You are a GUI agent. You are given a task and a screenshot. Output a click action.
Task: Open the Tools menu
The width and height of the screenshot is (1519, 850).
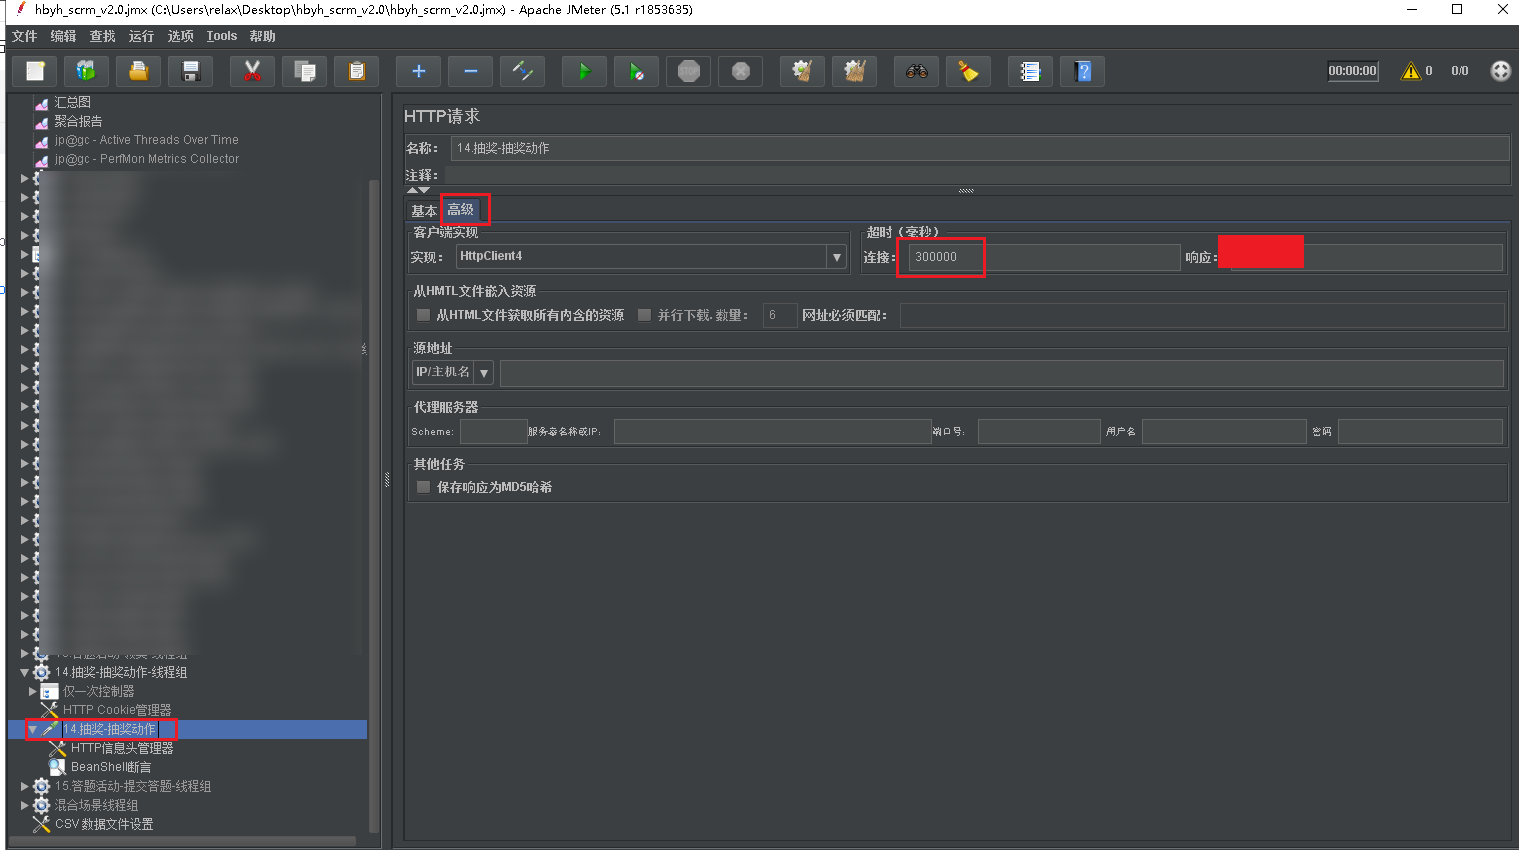click(x=222, y=36)
